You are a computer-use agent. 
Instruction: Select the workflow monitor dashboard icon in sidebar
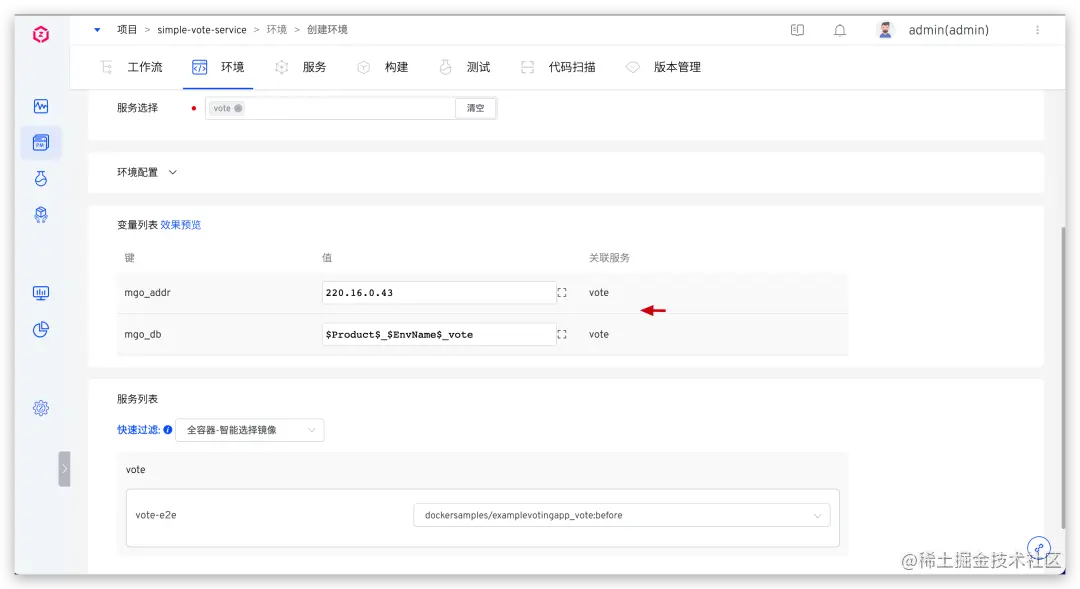[x=40, y=106]
